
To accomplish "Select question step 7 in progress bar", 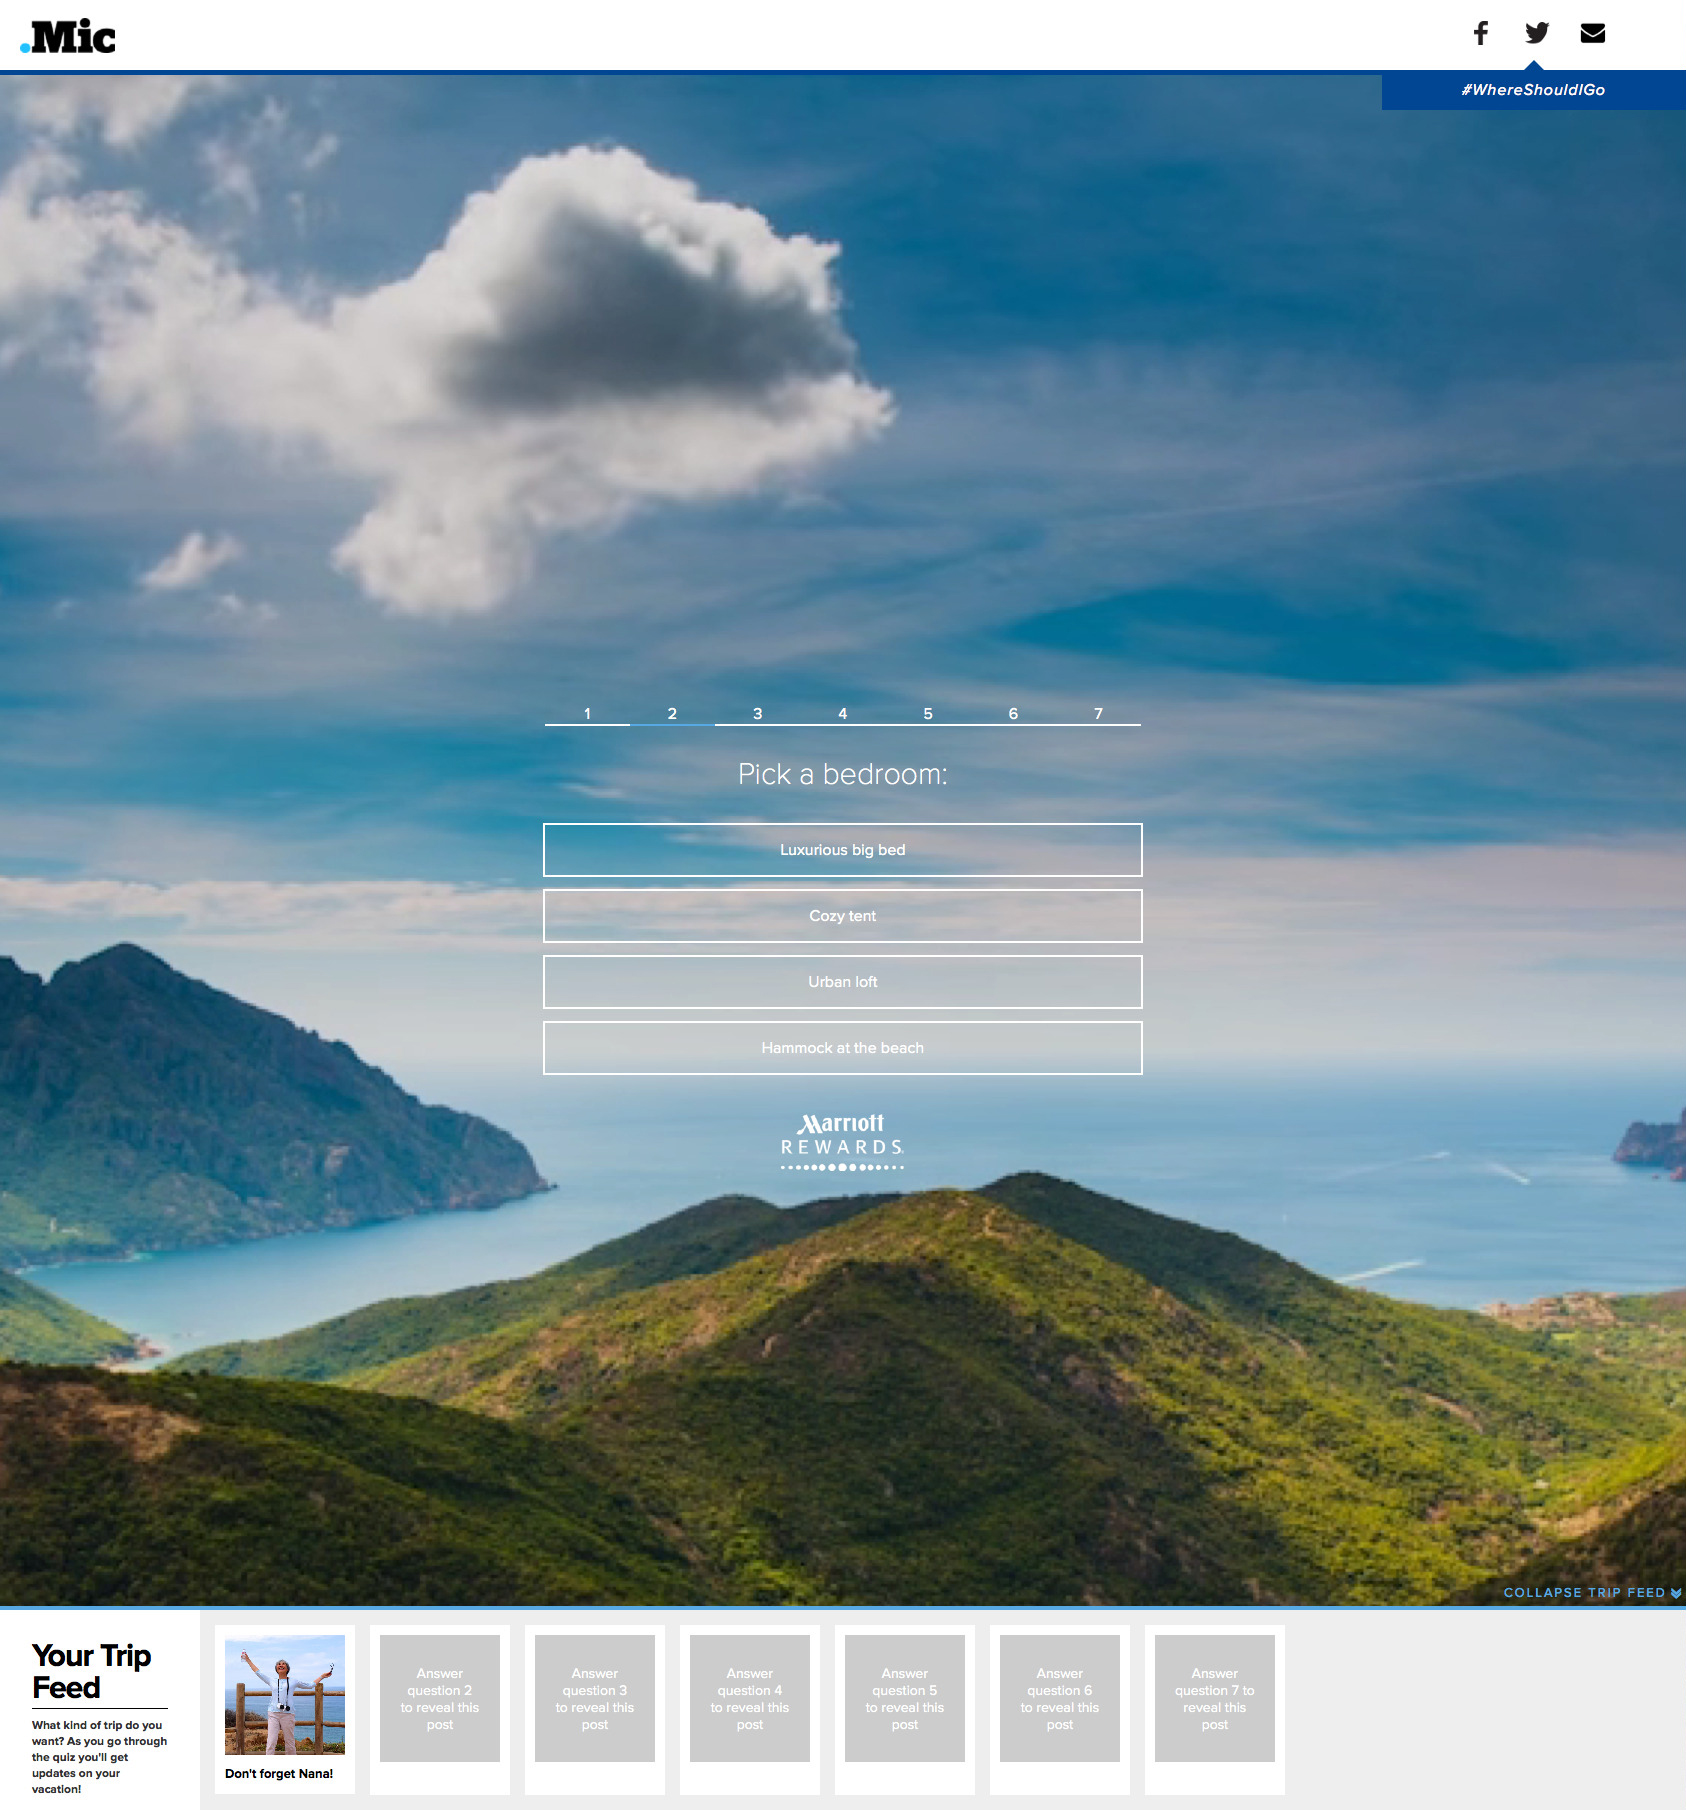I will (1097, 713).
